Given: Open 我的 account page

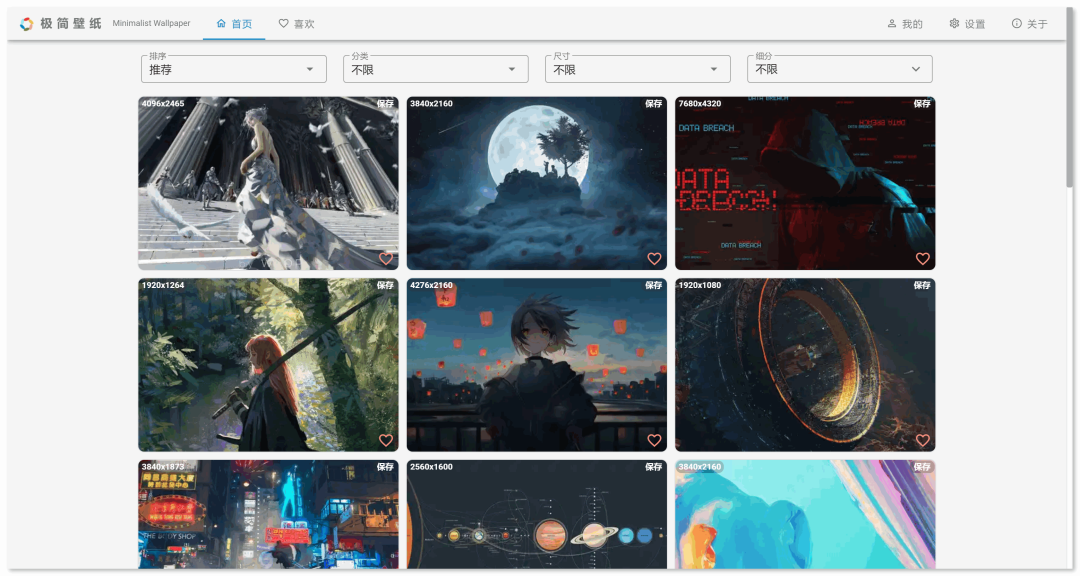Looking at the screenshot, I should (x=904, y=24).
